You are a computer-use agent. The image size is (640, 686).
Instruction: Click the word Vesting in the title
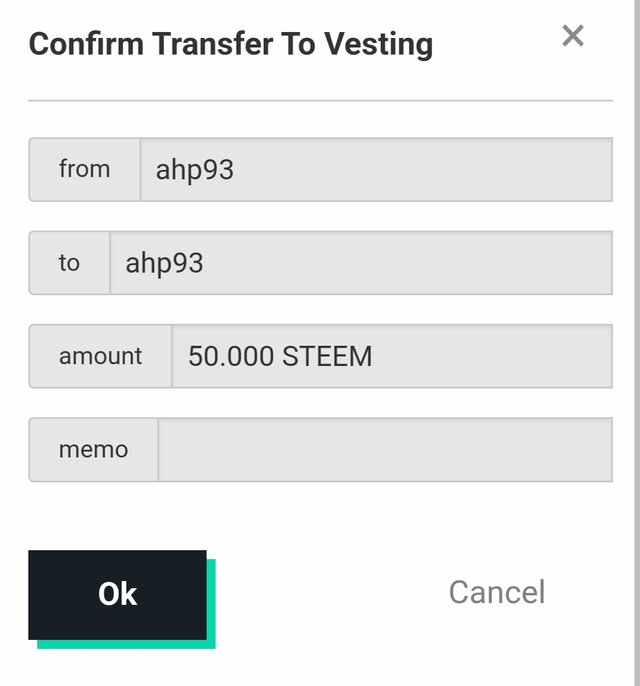(x=378, y=44)
